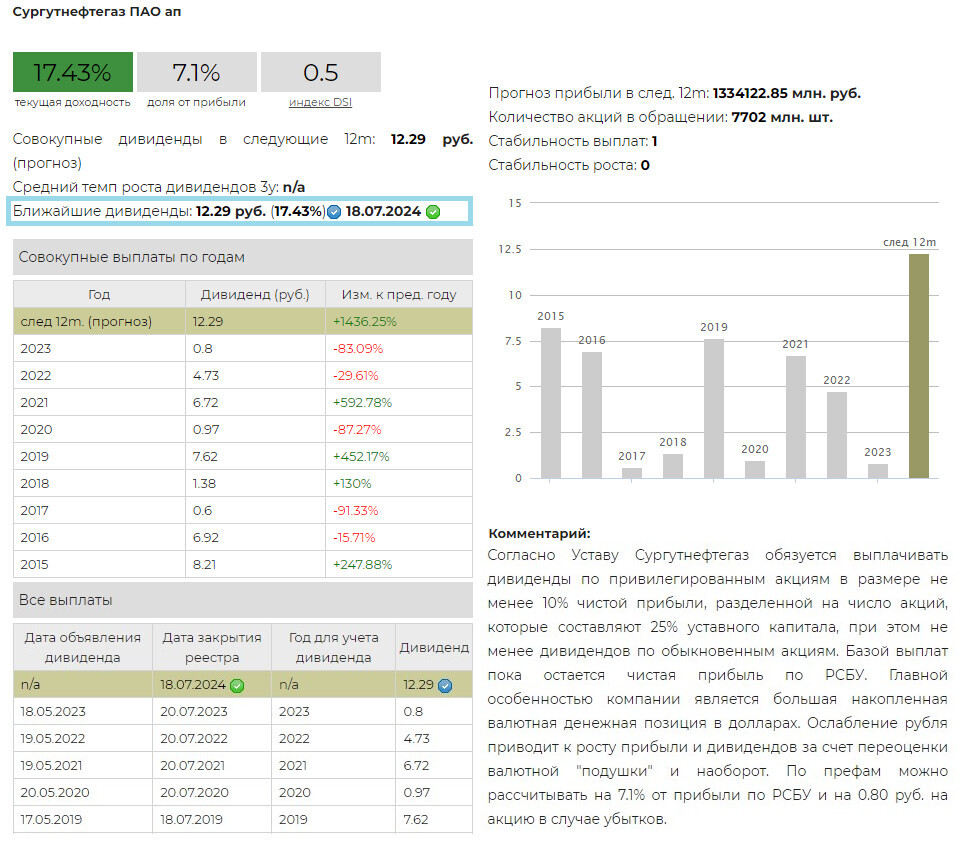Click the 2019 bar in the dividend chart
The height and width of the screenshot is (843, 972).
click(713, 408)
